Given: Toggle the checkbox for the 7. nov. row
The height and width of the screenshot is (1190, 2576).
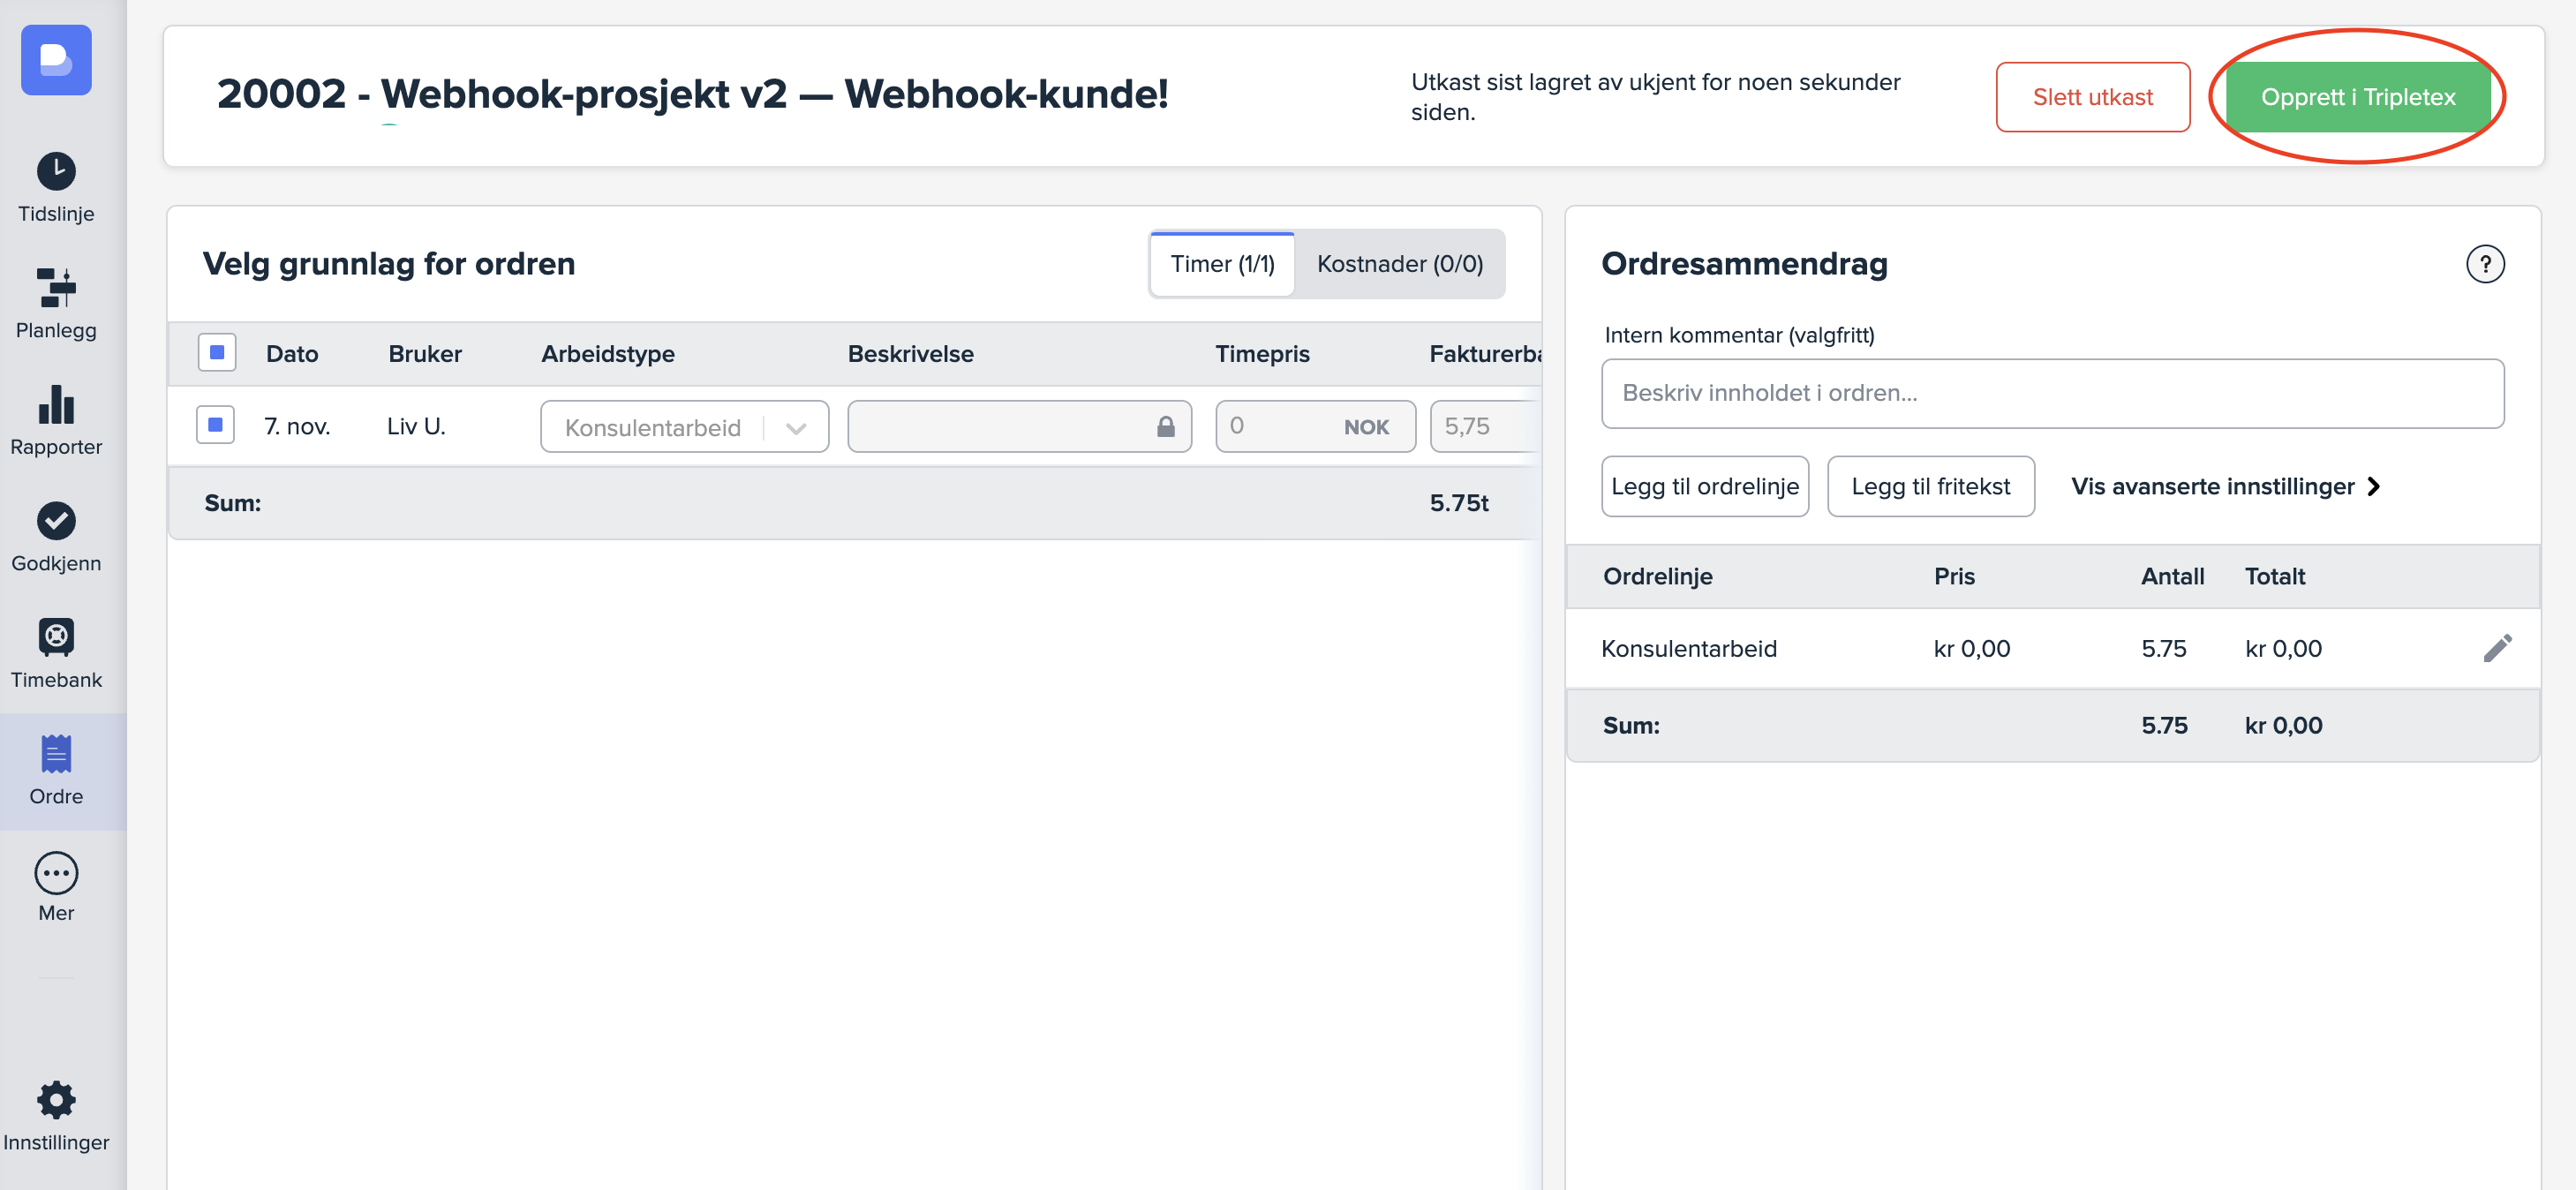Looking at the screenshot, I should (x=215, y=425).
